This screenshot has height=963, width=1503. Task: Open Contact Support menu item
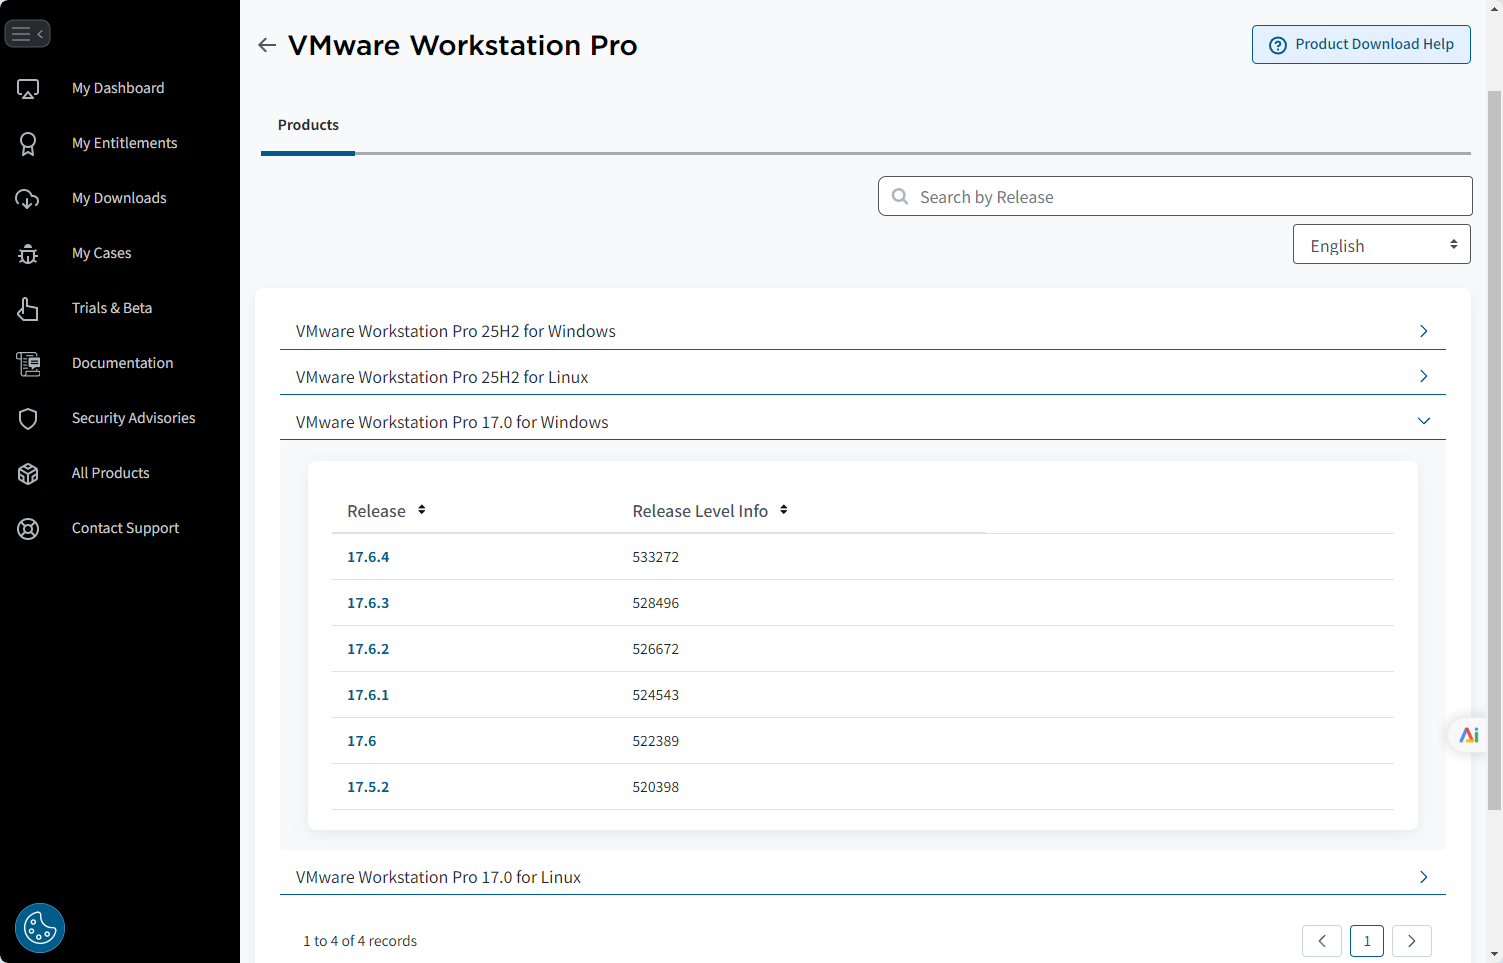[125, 528]
